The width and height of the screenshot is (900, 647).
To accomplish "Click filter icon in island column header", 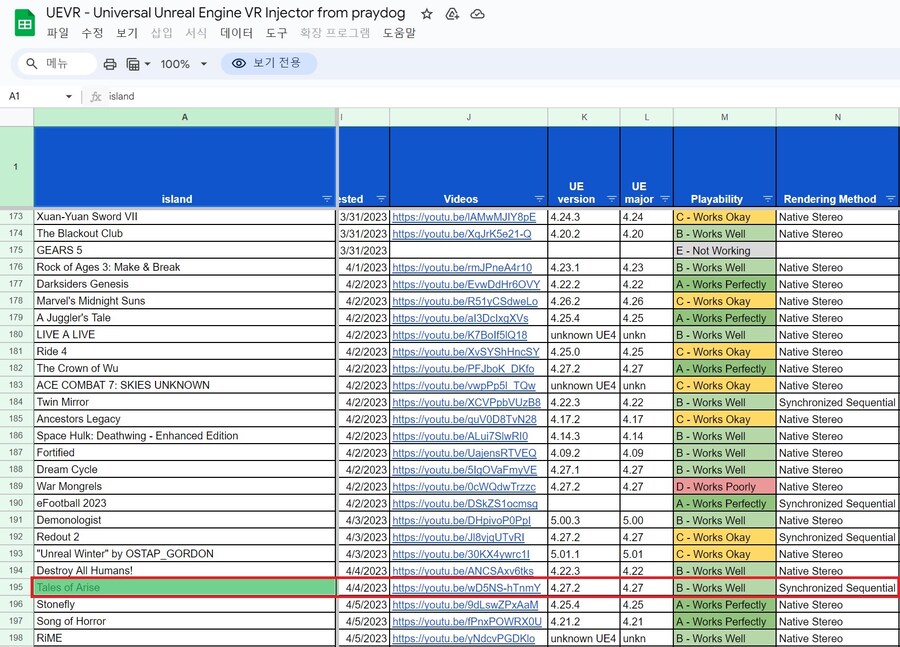I will pos(327,199).
